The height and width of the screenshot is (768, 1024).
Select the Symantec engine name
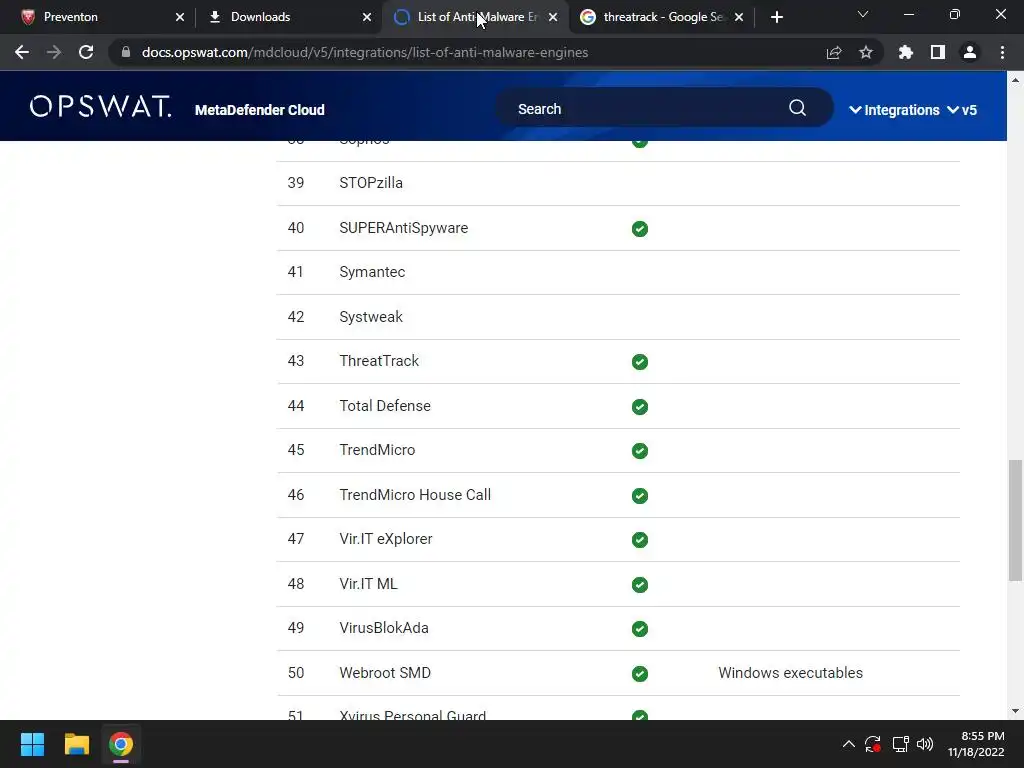(x=372, y=272)
